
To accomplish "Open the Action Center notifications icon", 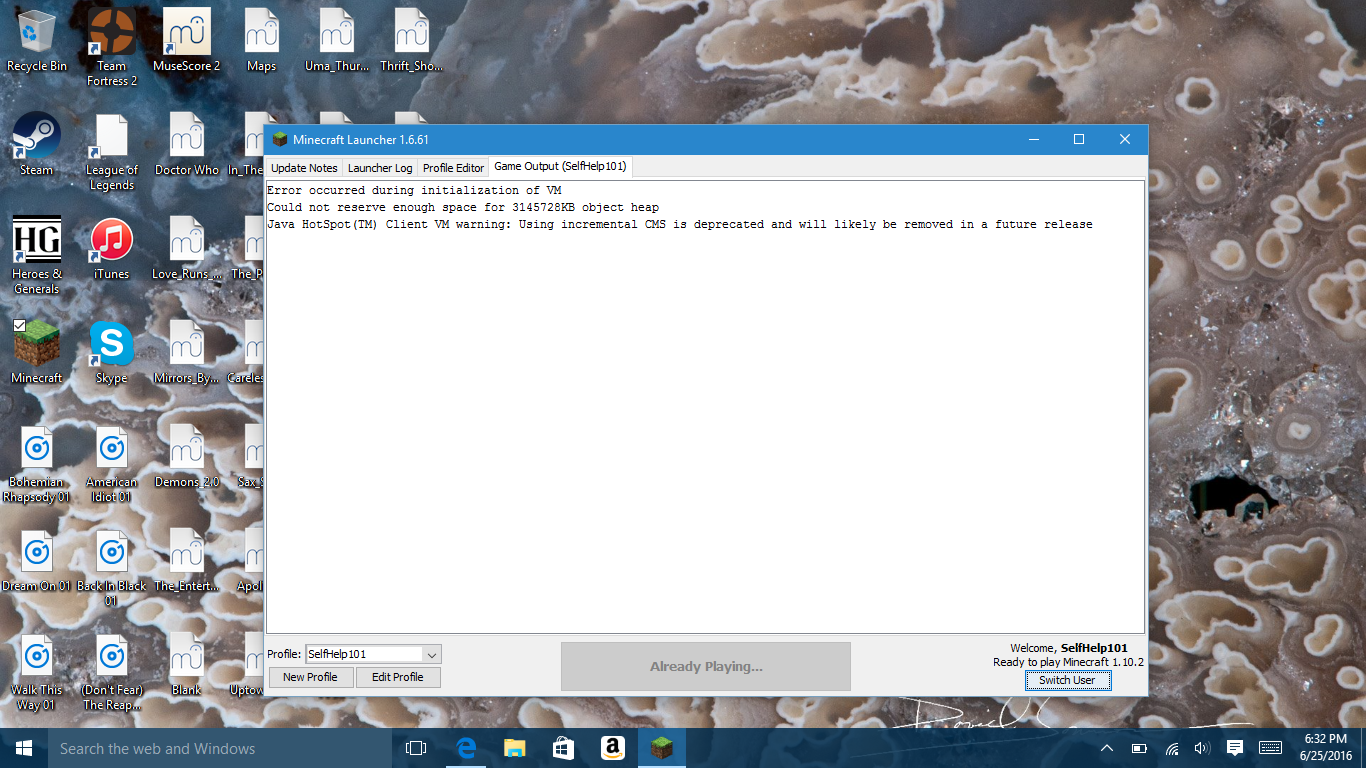I will 1235,748.
